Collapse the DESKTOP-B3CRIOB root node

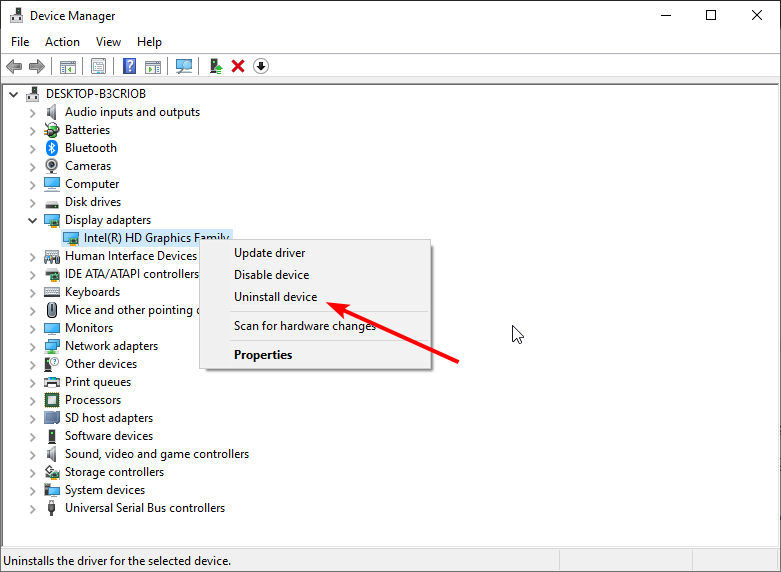pos(13,94)
